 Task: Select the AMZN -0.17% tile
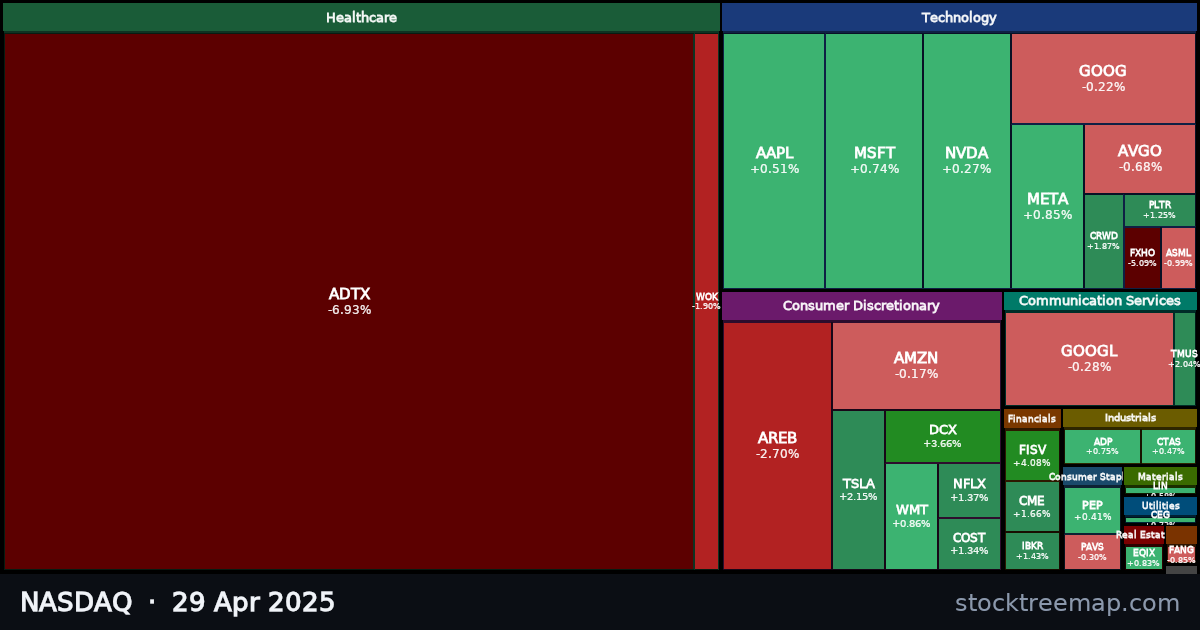click(916, 366)
